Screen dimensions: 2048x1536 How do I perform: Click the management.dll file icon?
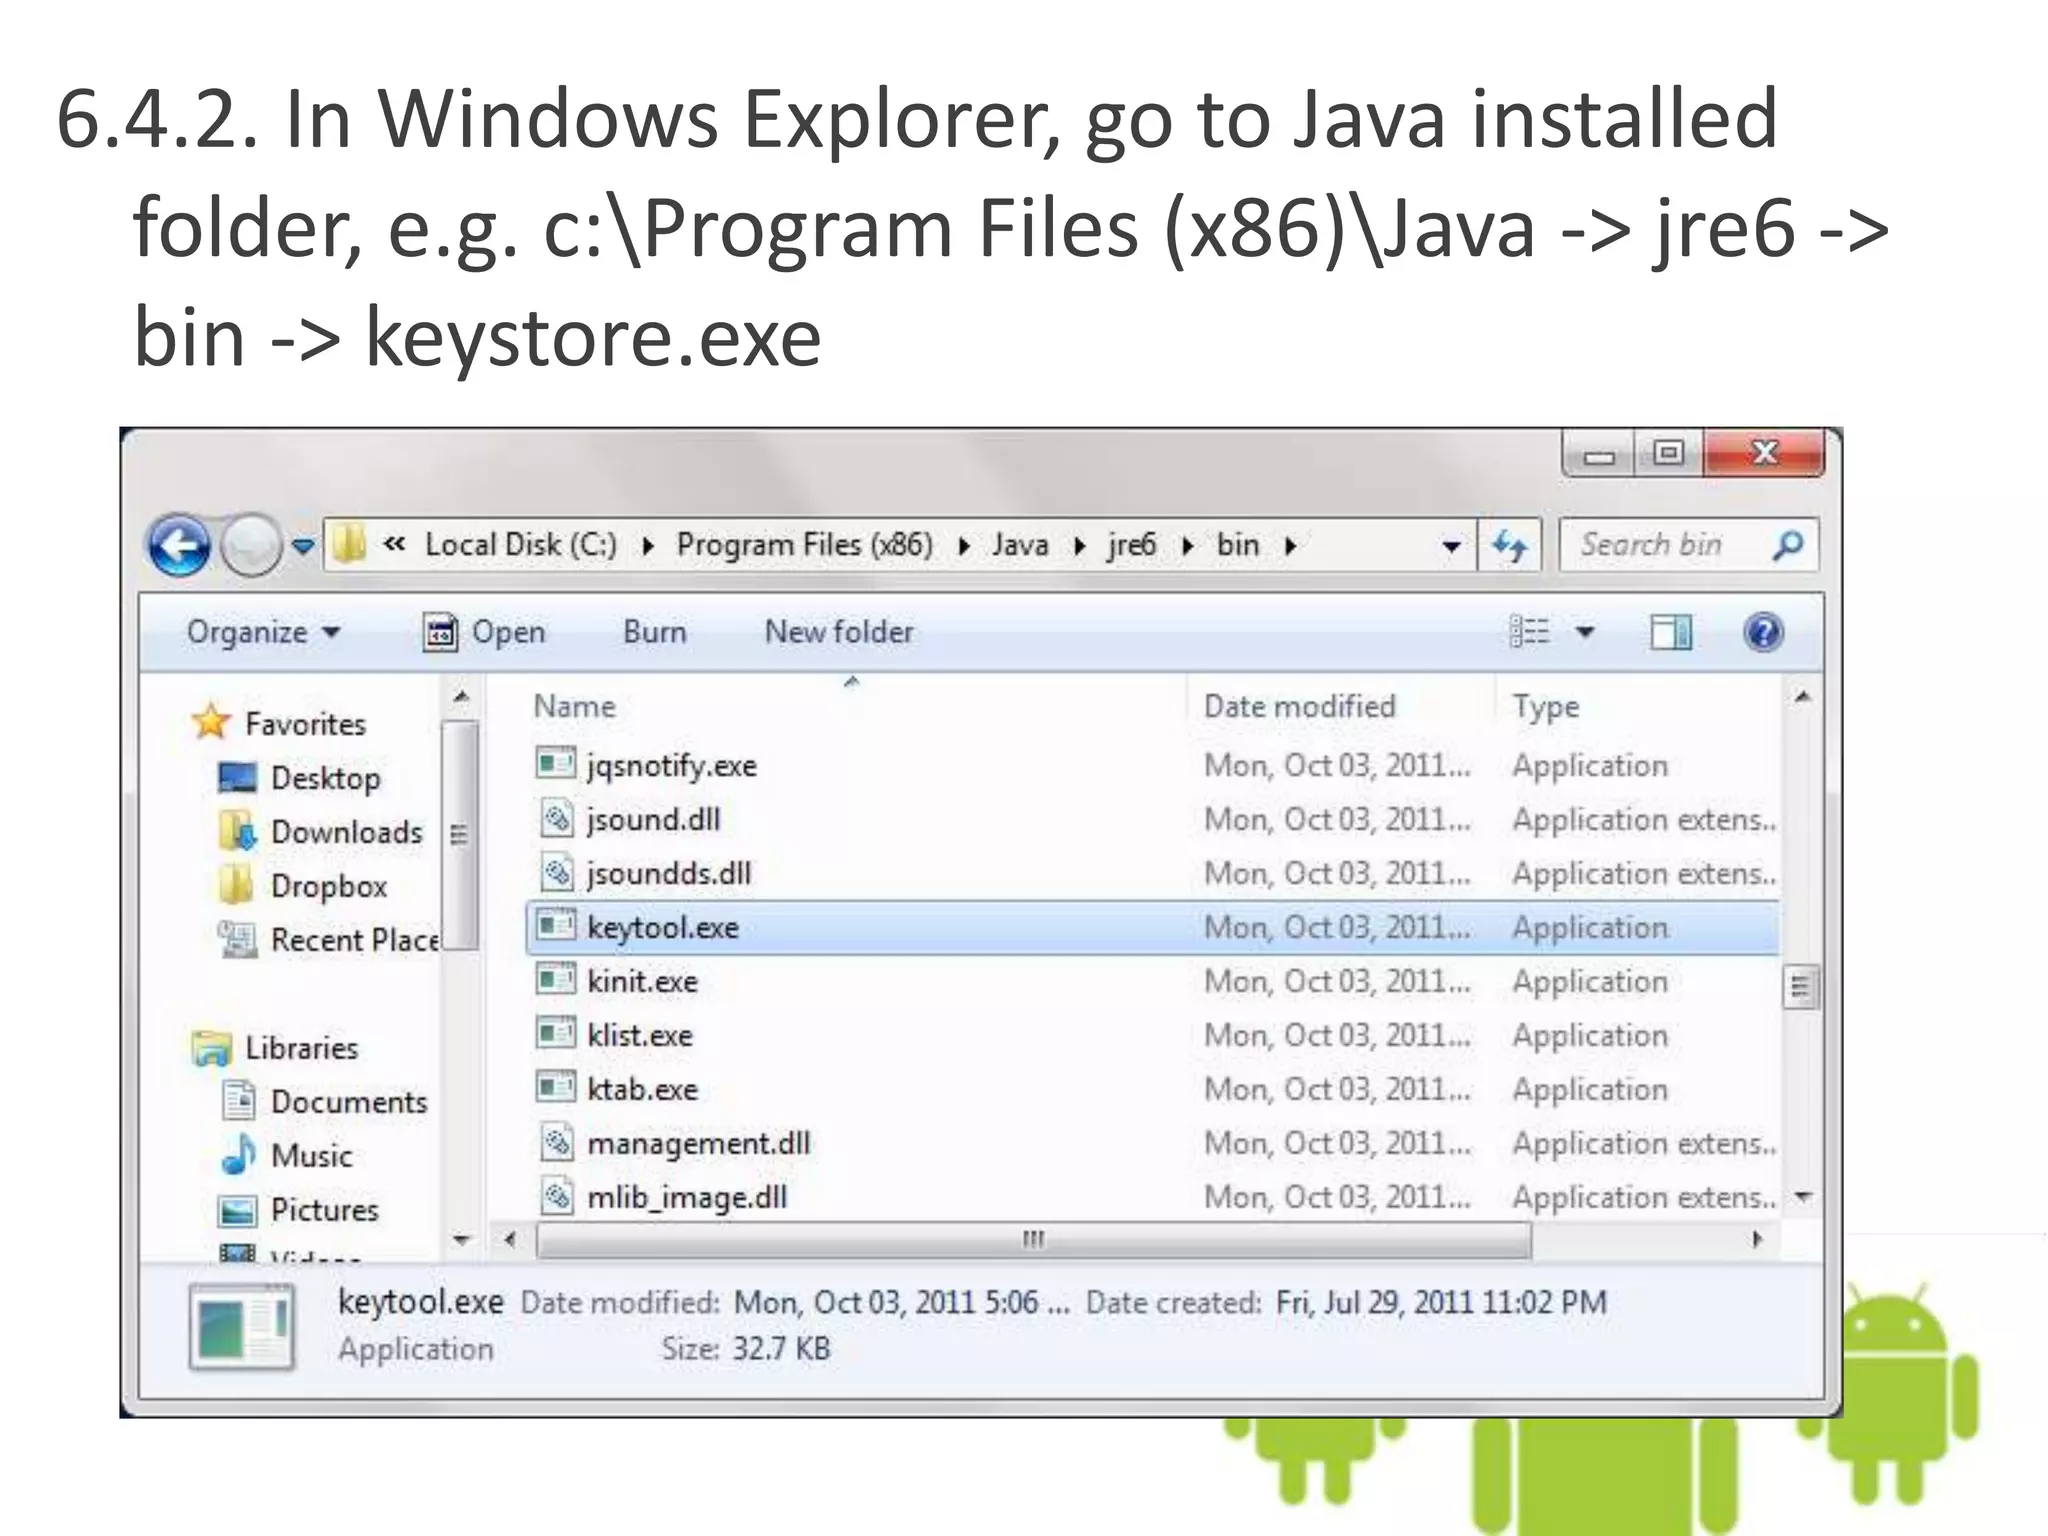pyautogui.click(x=557, y=1142)
